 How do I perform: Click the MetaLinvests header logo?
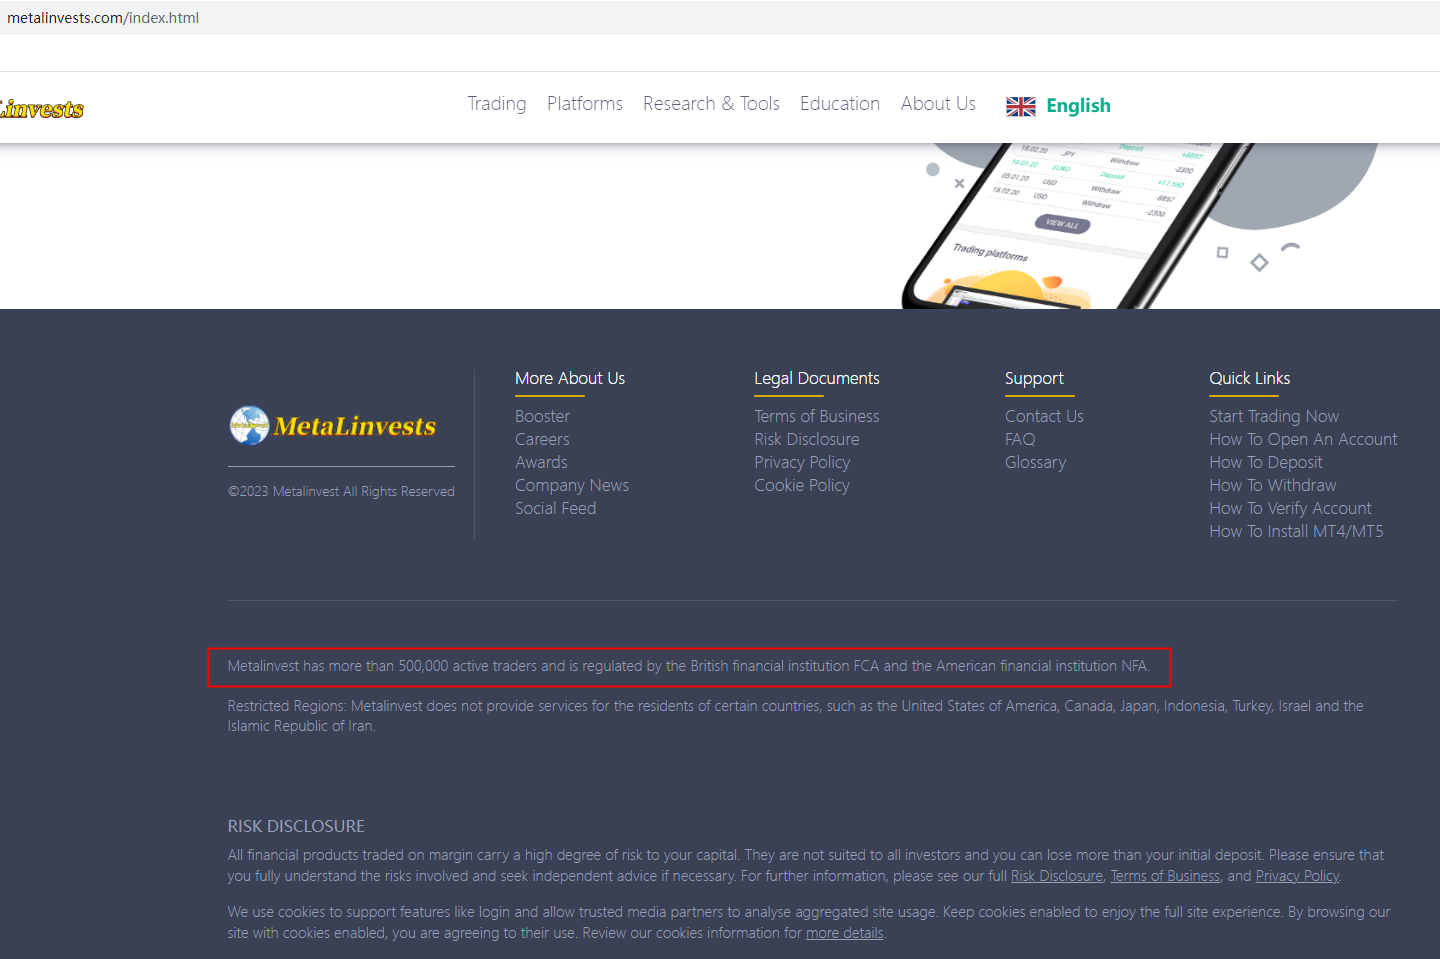[x=41, y=108]
